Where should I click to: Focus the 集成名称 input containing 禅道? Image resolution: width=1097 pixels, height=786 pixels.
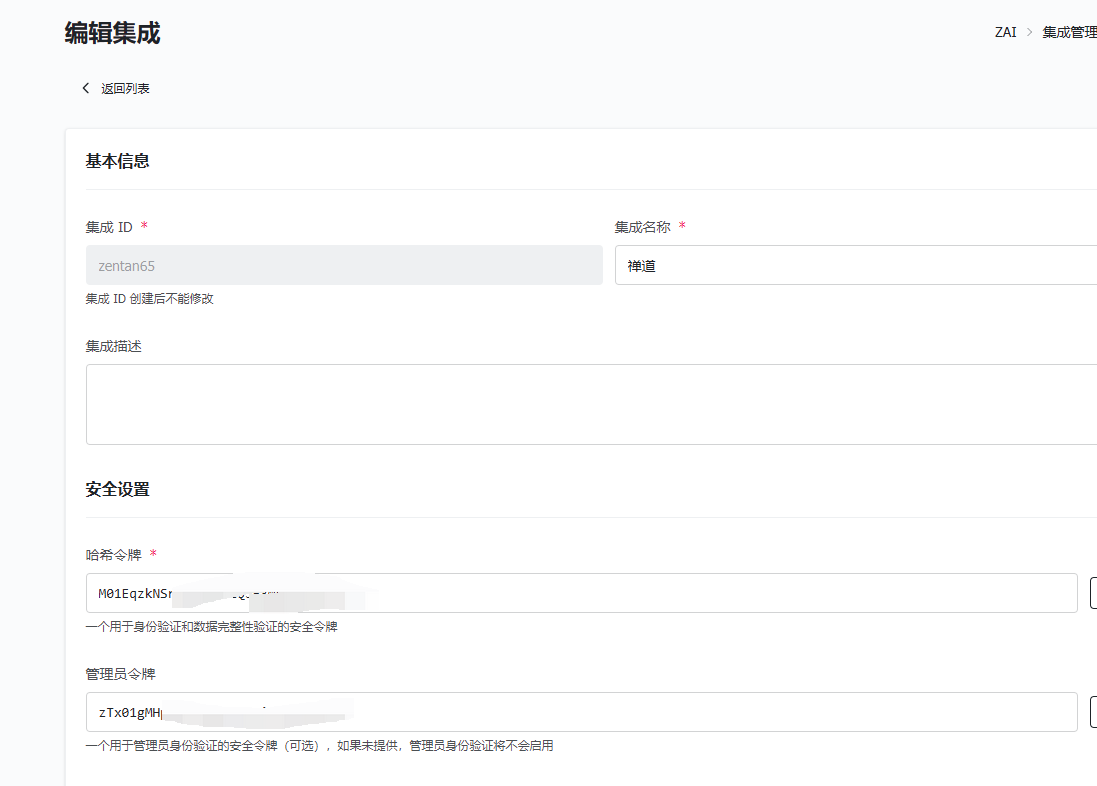(856, 265)
